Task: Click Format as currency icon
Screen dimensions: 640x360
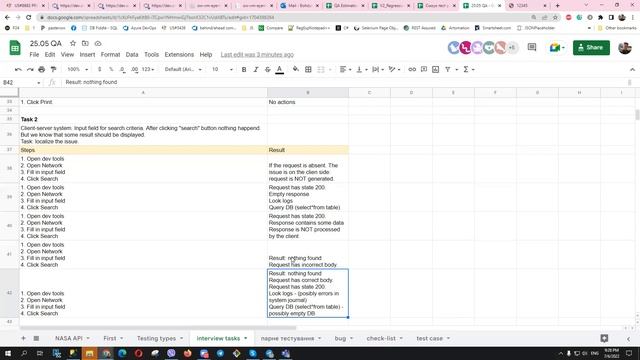Action: [x=99, y=69]
